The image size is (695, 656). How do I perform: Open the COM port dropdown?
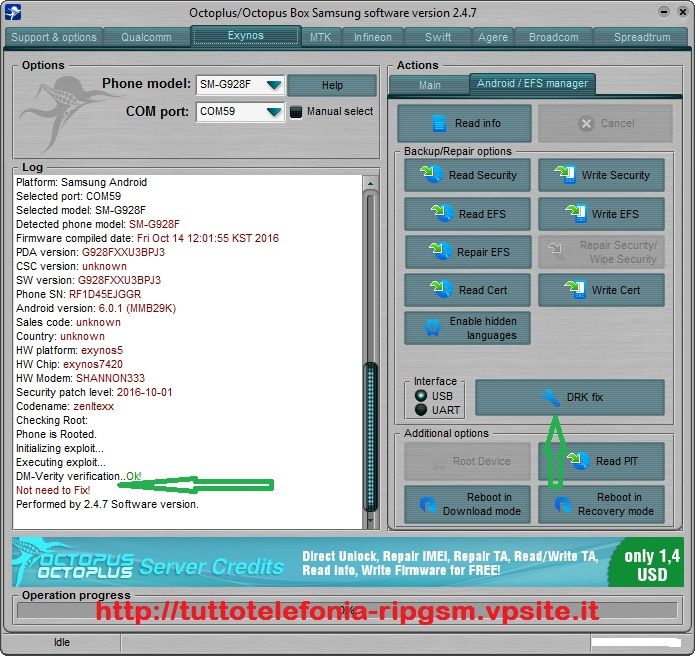point(274,111)
